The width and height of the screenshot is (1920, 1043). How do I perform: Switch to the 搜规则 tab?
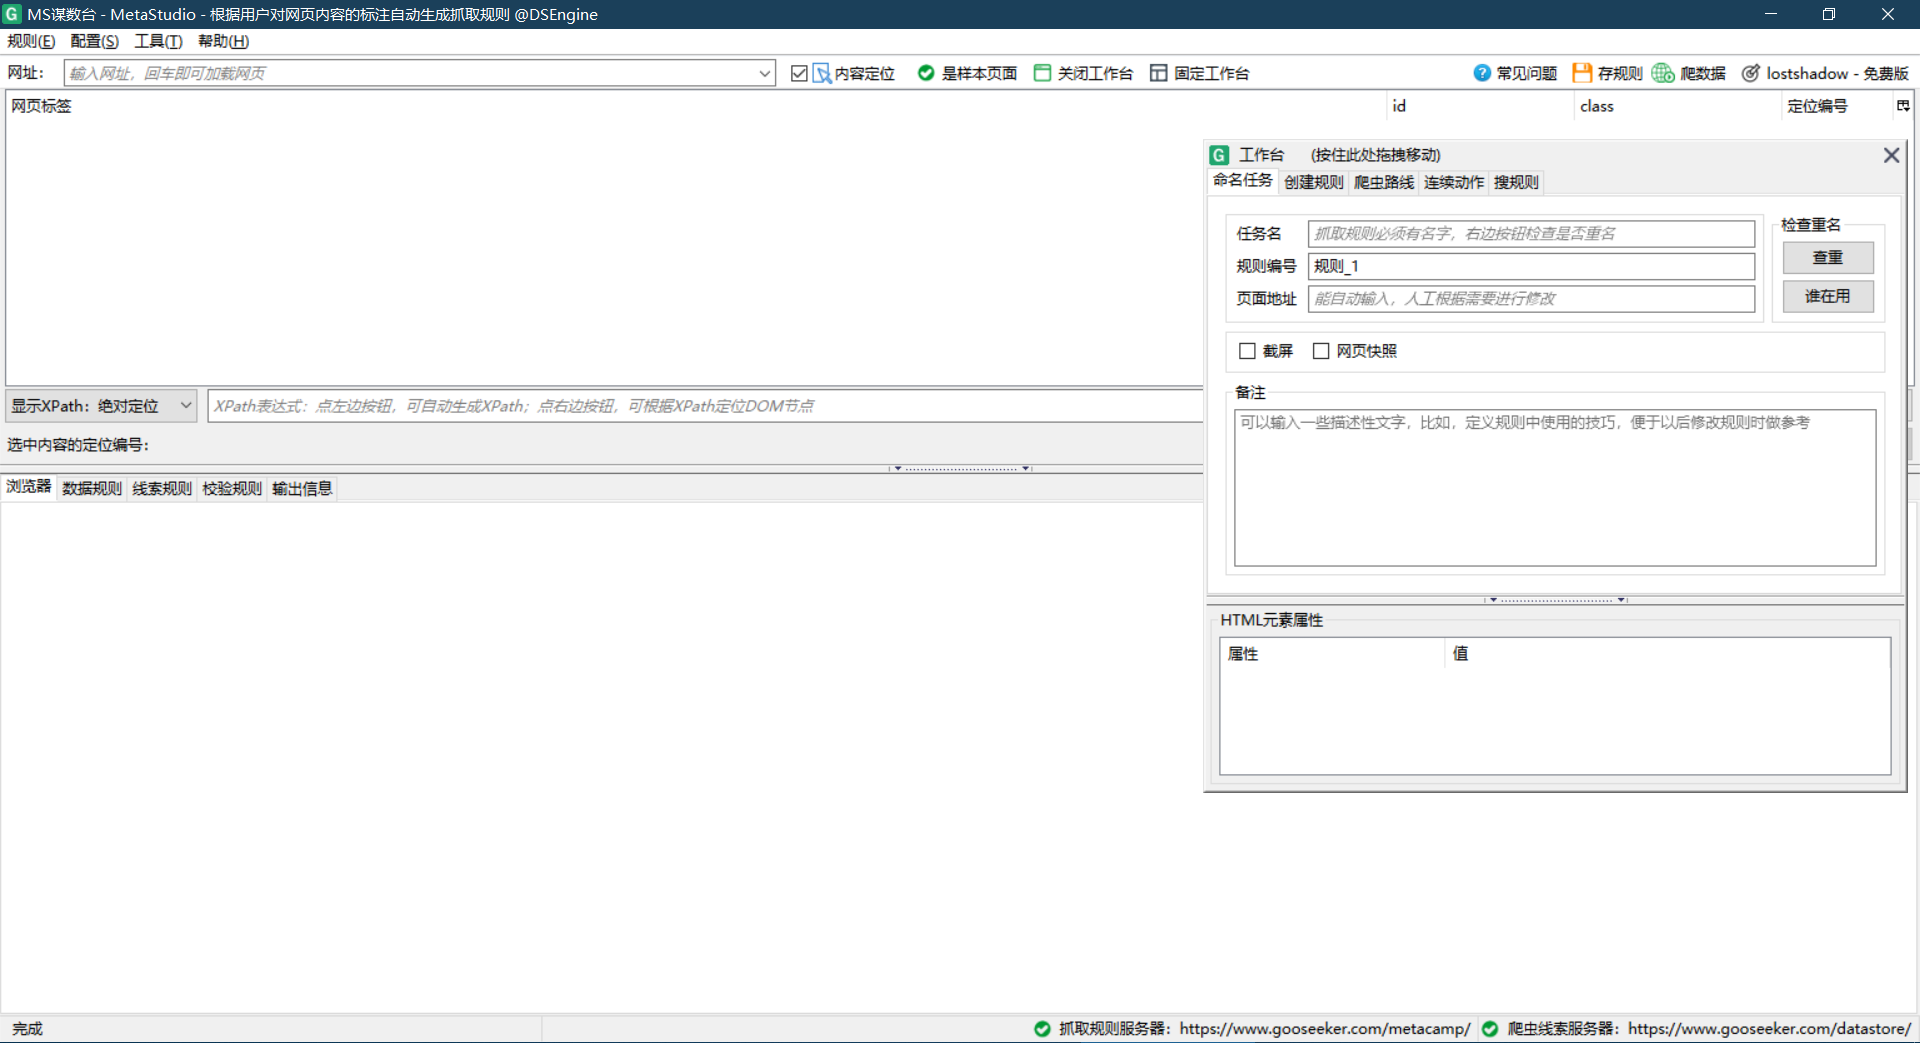[x=1516, y=182]
